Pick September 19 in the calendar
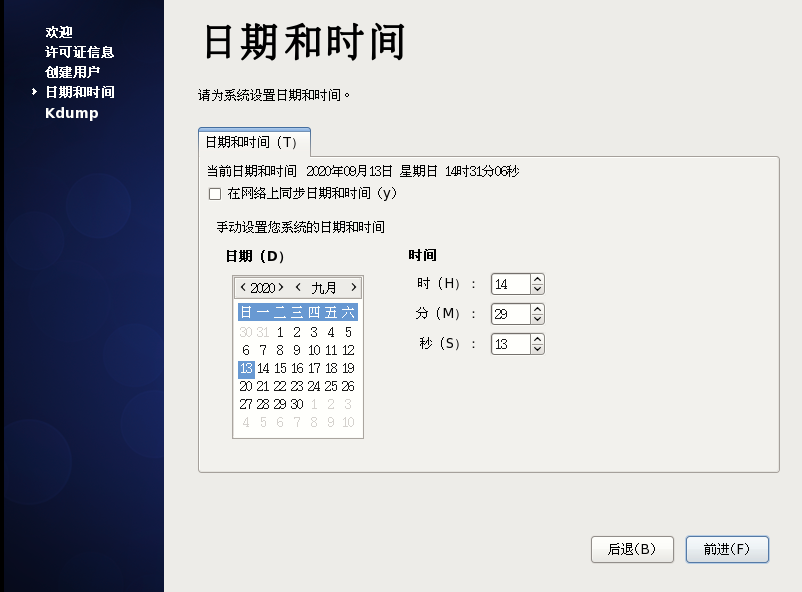 (348, 368)
